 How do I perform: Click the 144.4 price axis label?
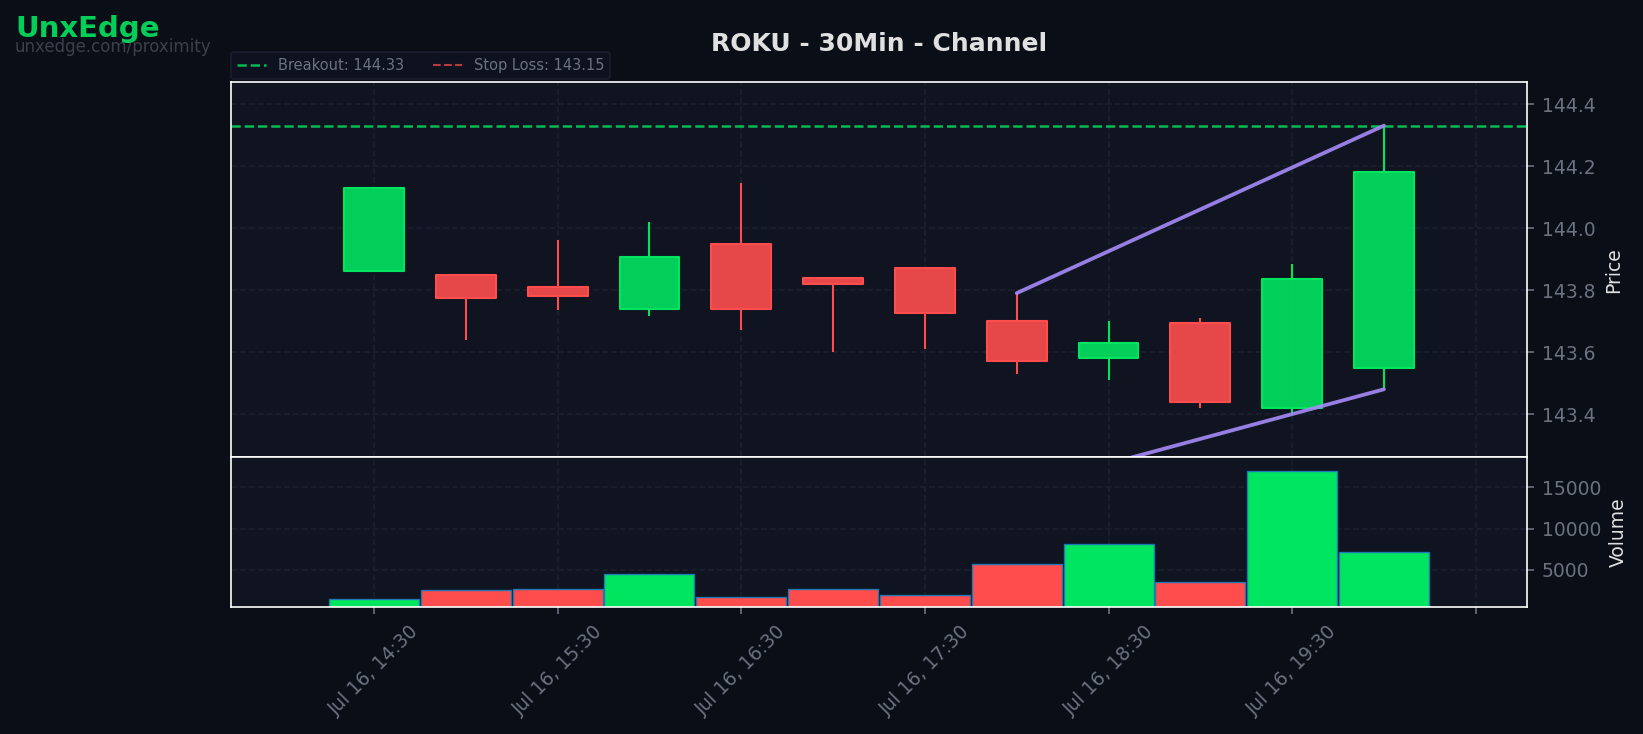click(1570, 105)
